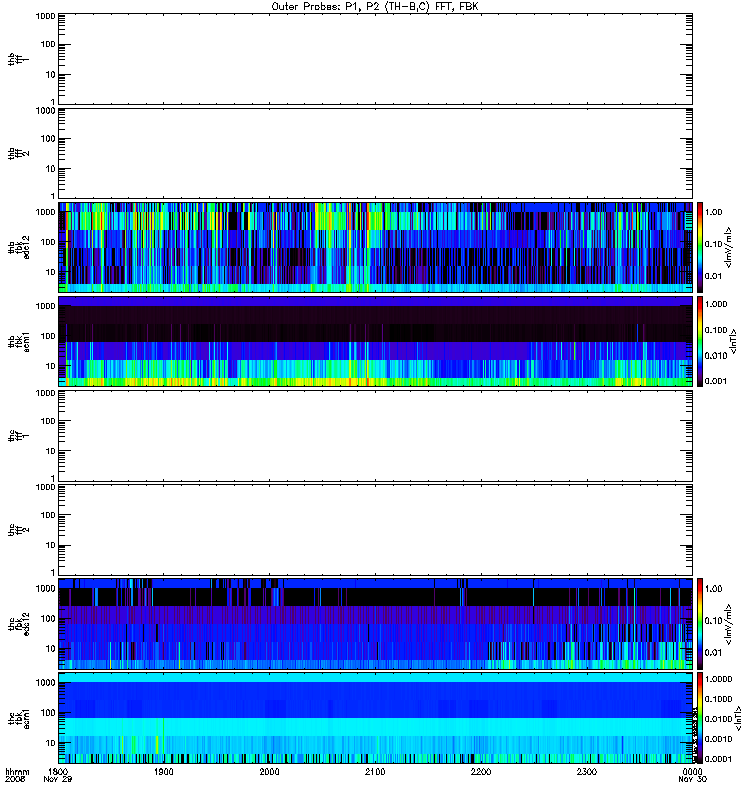Screen dimensions: 750x800
Task: Click the y-axis label of first empty thc panel
Action: point(19,435)
